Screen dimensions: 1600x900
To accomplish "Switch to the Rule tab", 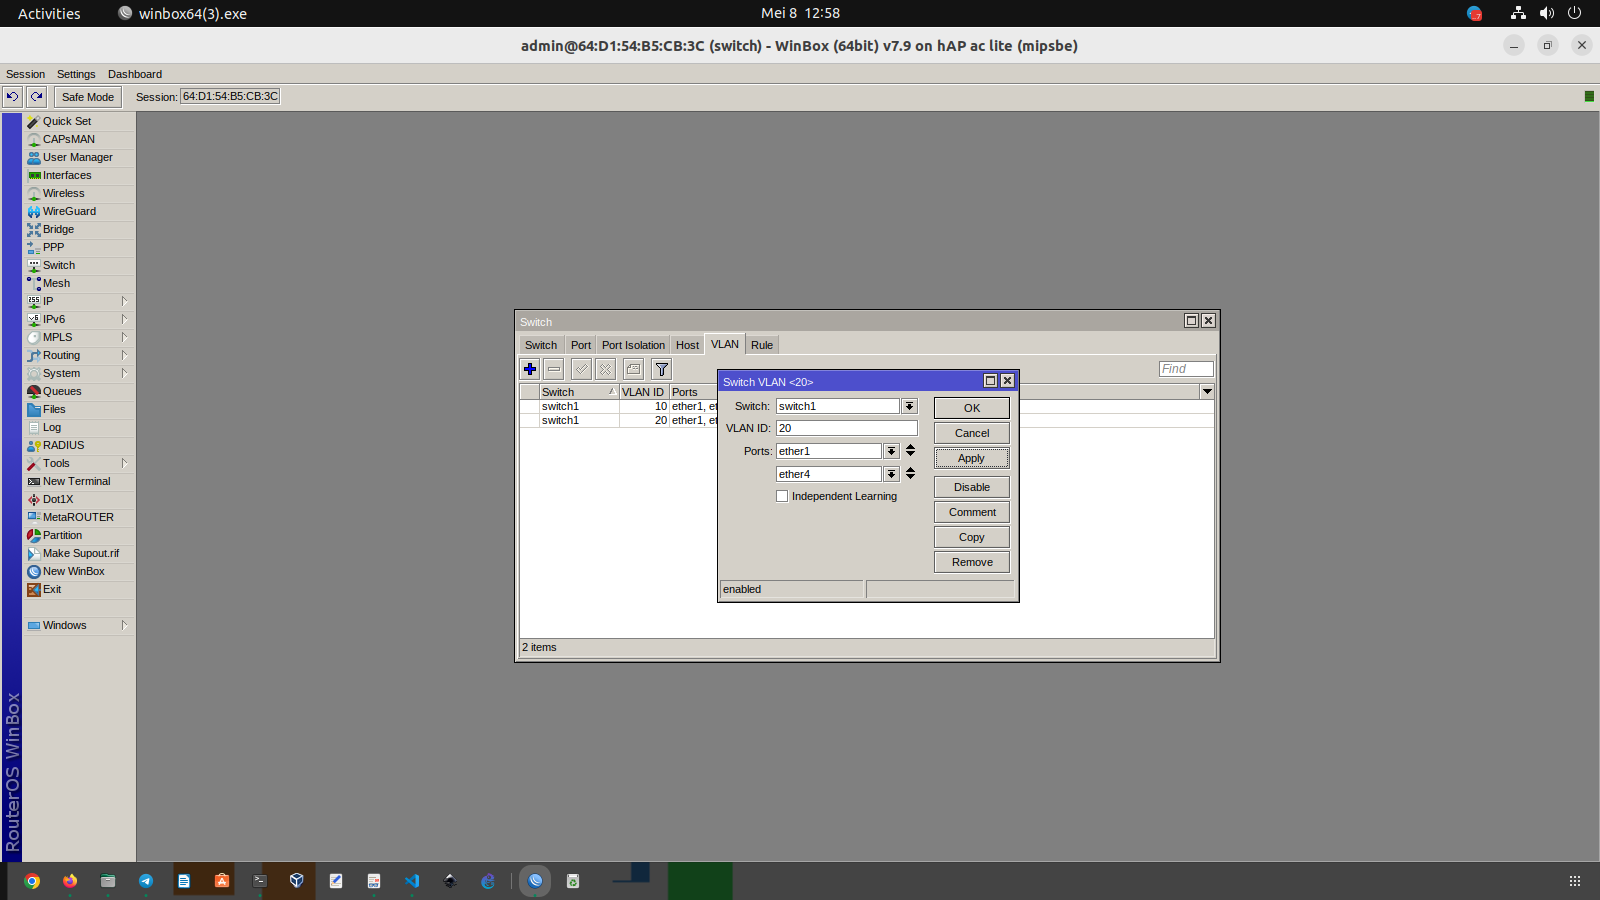I will point(762,345).
